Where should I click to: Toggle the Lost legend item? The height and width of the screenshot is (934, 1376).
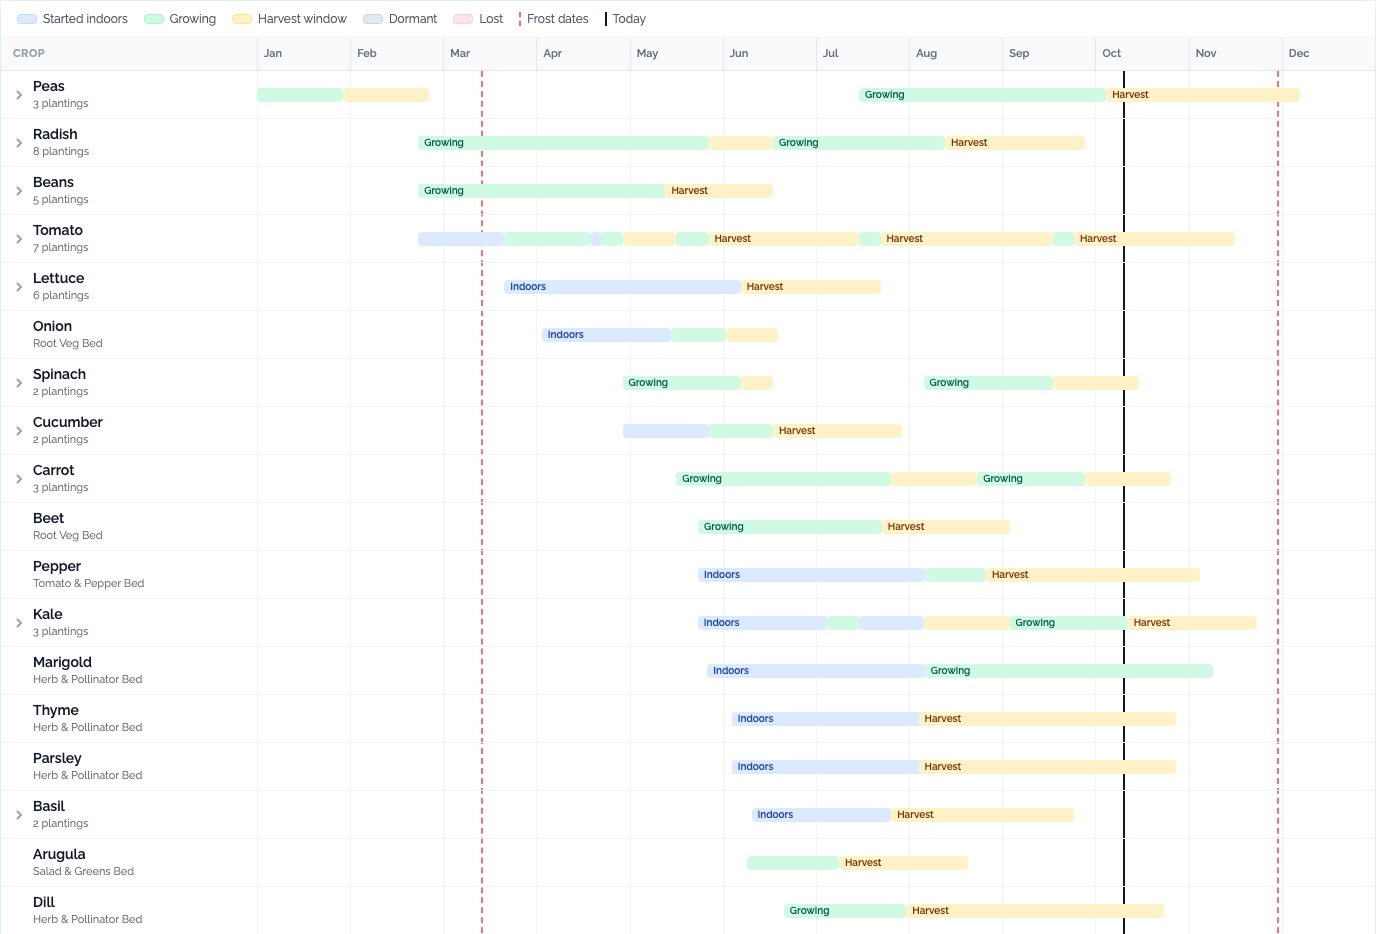pos(478,19)
